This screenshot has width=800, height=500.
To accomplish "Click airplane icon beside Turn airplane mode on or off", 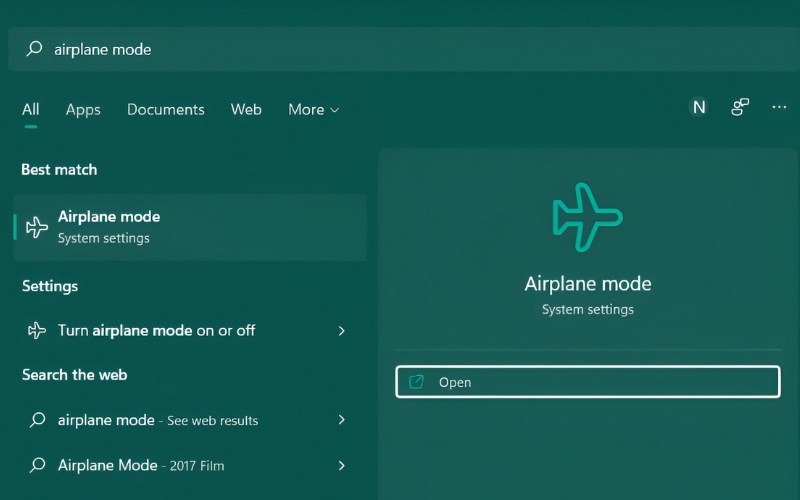I will (37, 330).
